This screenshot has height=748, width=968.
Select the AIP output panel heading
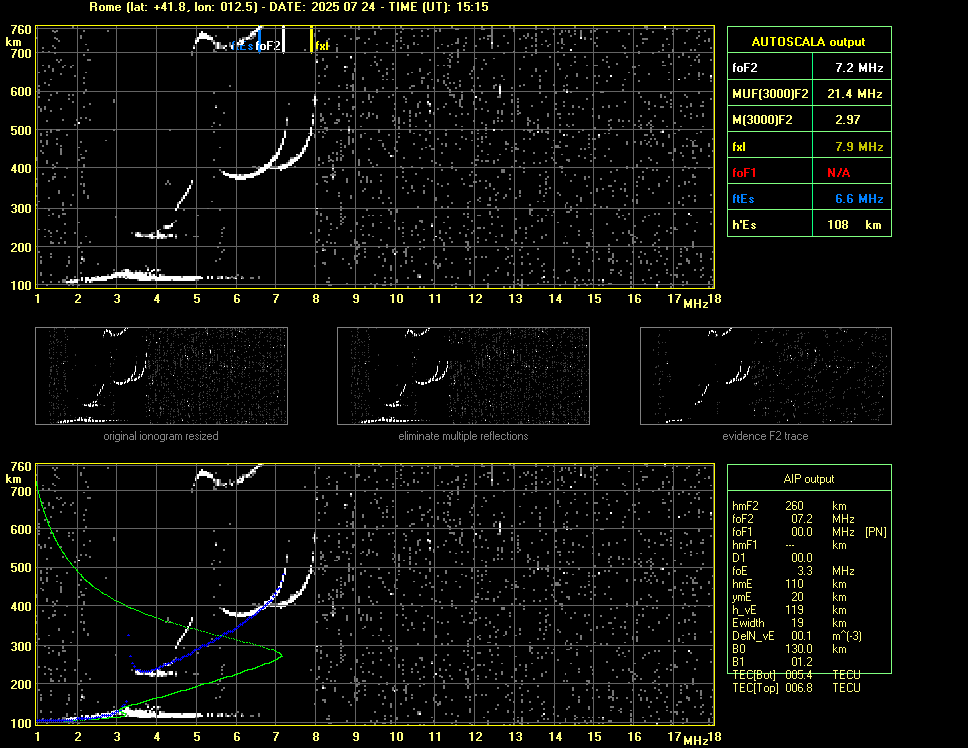808,479
